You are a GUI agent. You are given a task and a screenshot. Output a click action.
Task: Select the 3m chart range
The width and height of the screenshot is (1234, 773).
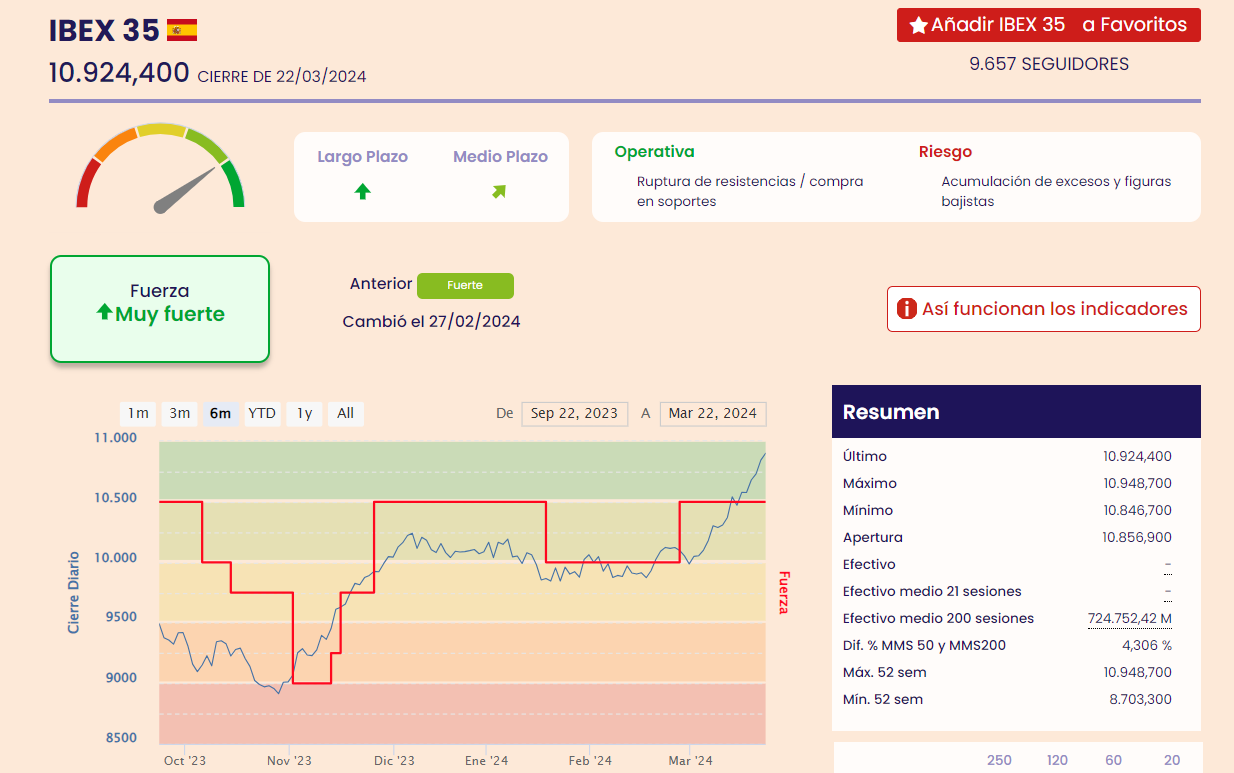point(179,413)
